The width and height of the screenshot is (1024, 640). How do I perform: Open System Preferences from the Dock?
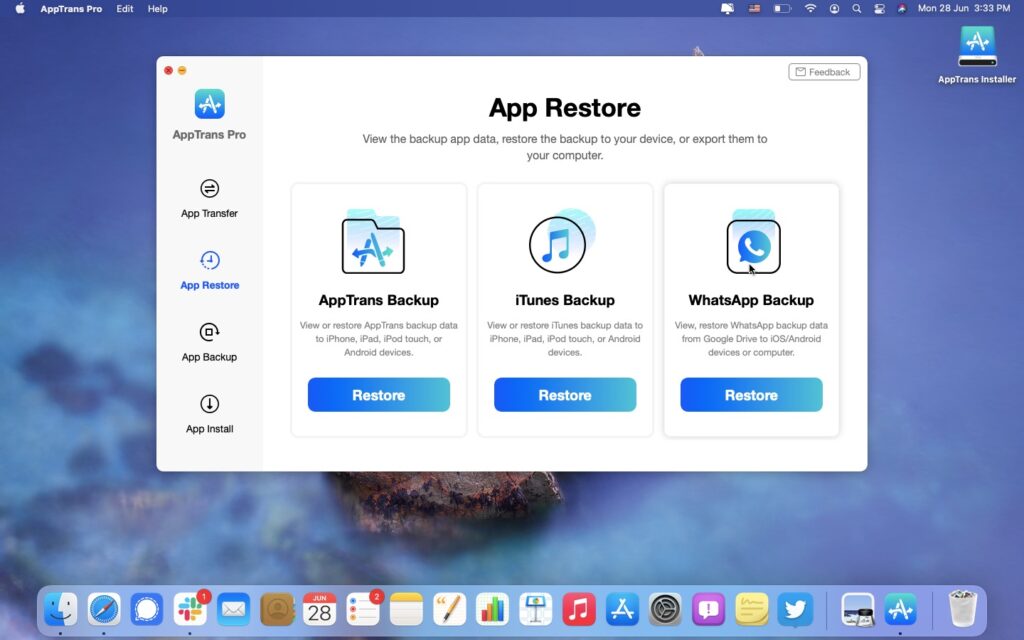point(664,608)
